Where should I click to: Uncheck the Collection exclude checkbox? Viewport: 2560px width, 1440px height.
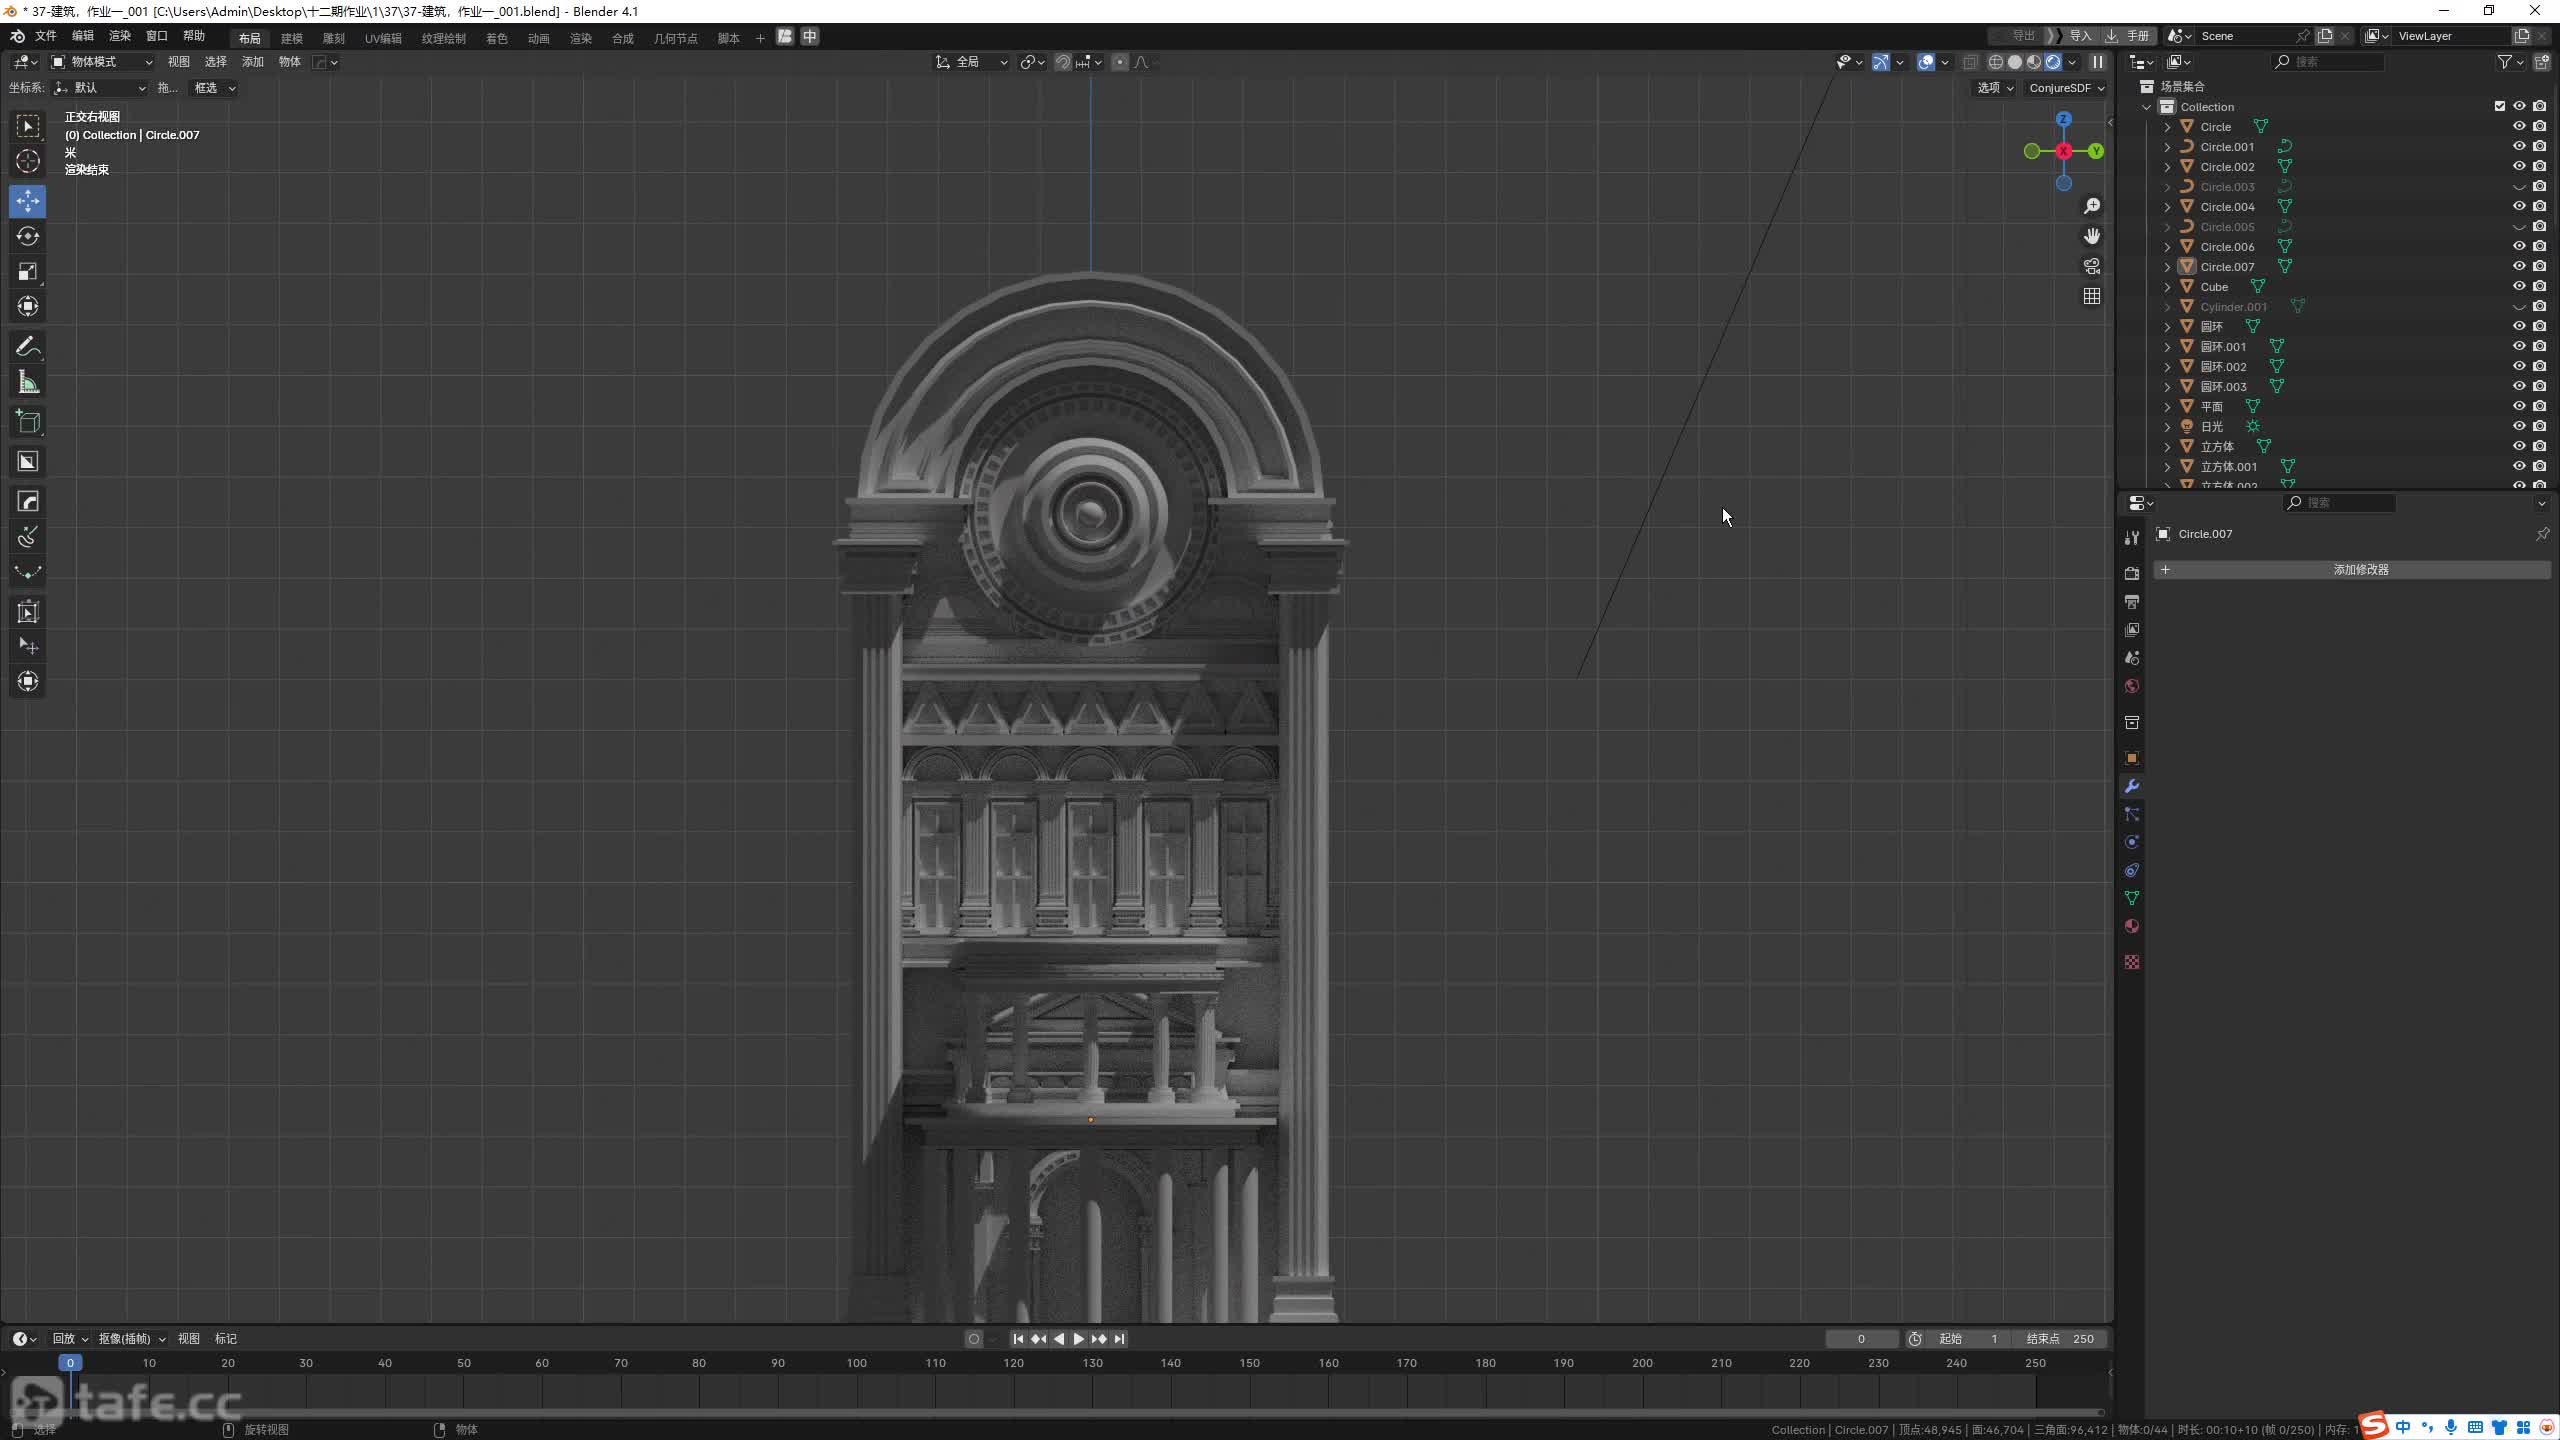(x=2499, y=106)
